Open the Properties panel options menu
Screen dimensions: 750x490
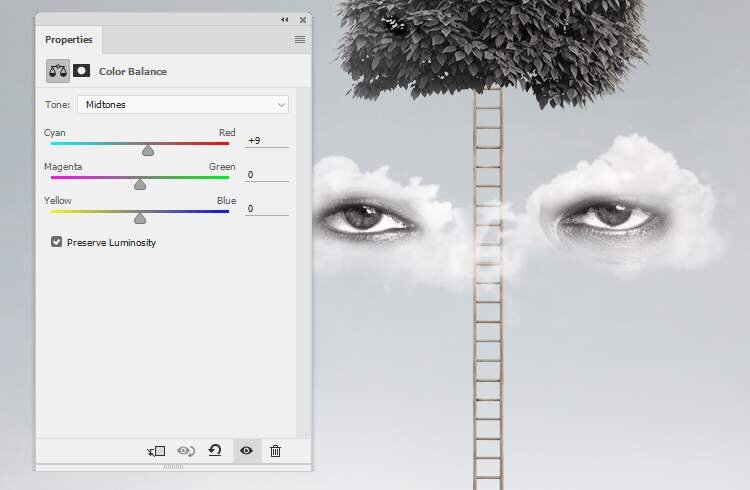pos(300,40)
